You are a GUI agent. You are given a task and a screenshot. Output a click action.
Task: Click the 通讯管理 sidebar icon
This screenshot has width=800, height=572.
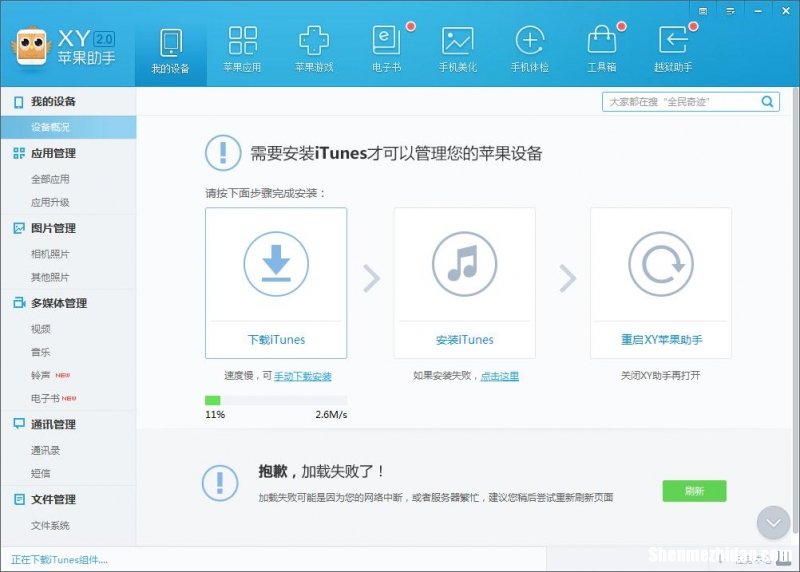[x=19, y=424]
